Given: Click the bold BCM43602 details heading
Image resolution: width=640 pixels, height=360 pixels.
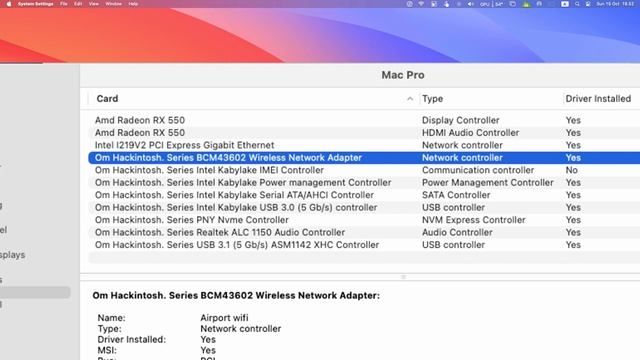Looking at the screenshot, I should [236, 296].
